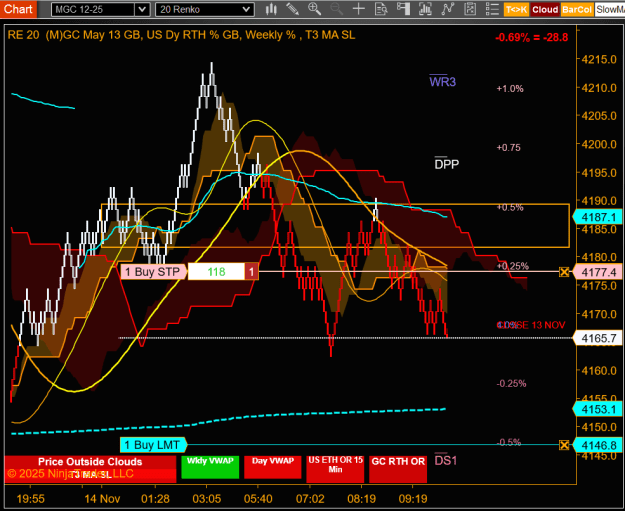625x511 pixels.
Task: Click the 4177.4 pink price marker
Action: (x=598, y=272)
